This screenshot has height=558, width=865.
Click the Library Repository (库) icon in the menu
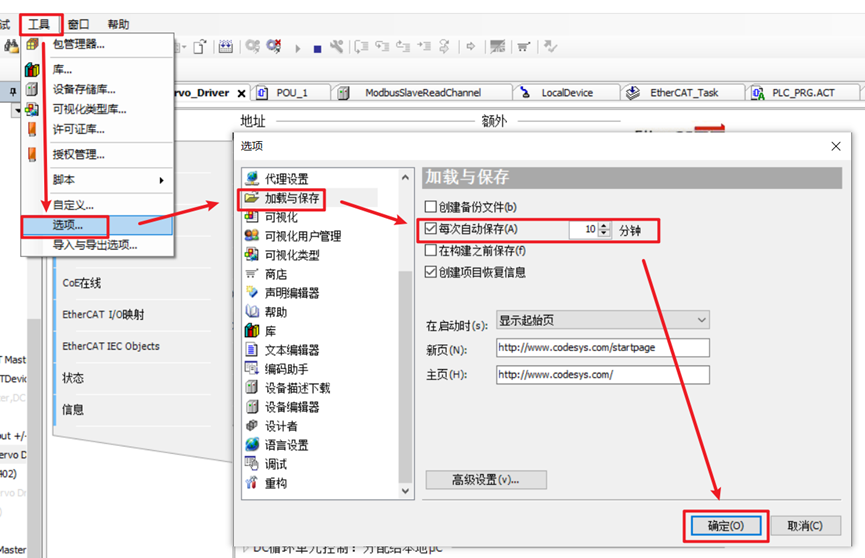tap(33, 70)
